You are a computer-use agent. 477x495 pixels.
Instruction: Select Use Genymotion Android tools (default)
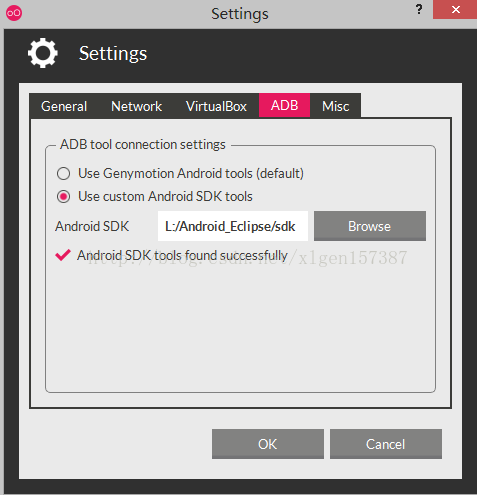[x=180, y=174]
